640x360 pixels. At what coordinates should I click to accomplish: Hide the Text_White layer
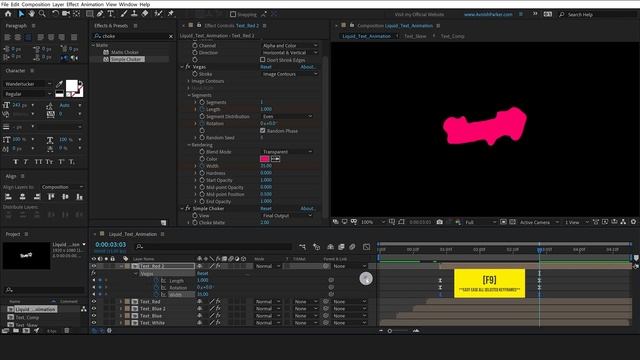tap(94, 322)
